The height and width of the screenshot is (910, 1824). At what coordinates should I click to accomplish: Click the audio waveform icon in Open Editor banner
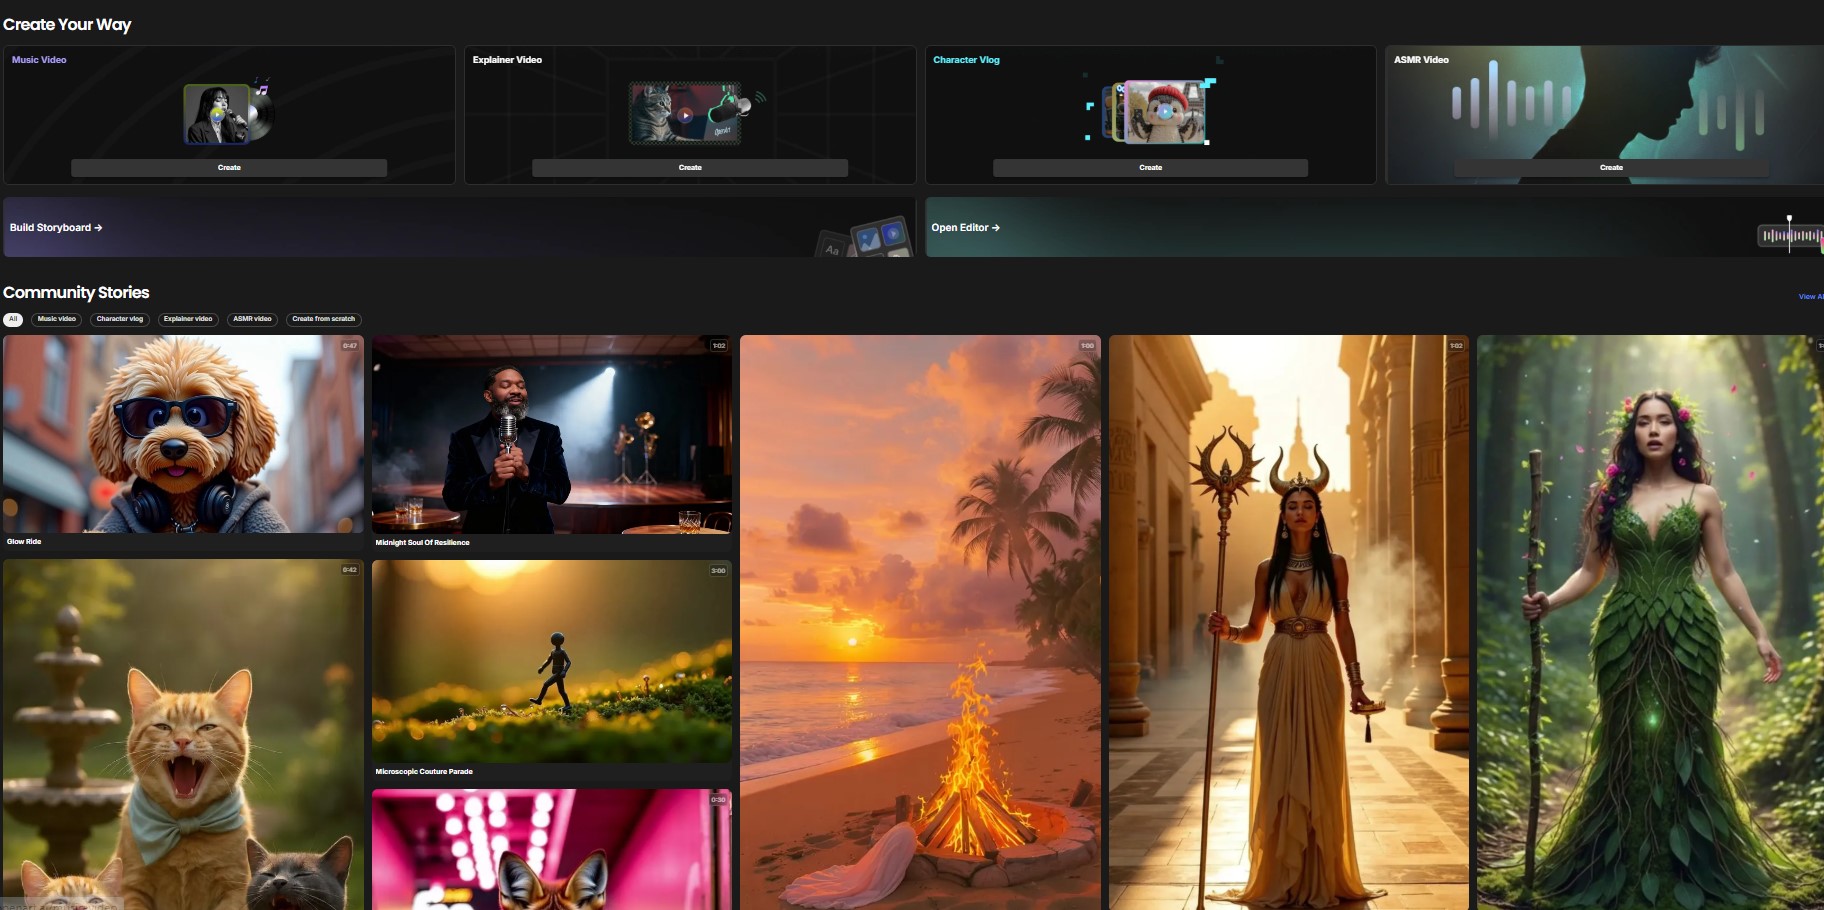tap(1791, 235)
